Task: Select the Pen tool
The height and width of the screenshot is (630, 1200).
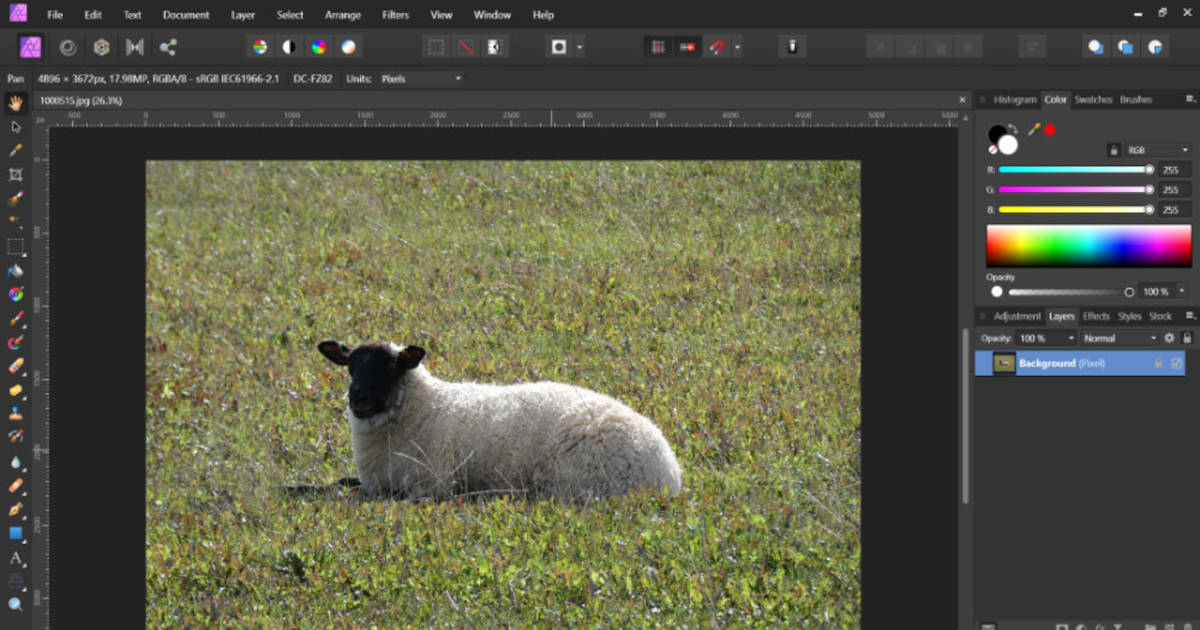Action: pos(15,509)
